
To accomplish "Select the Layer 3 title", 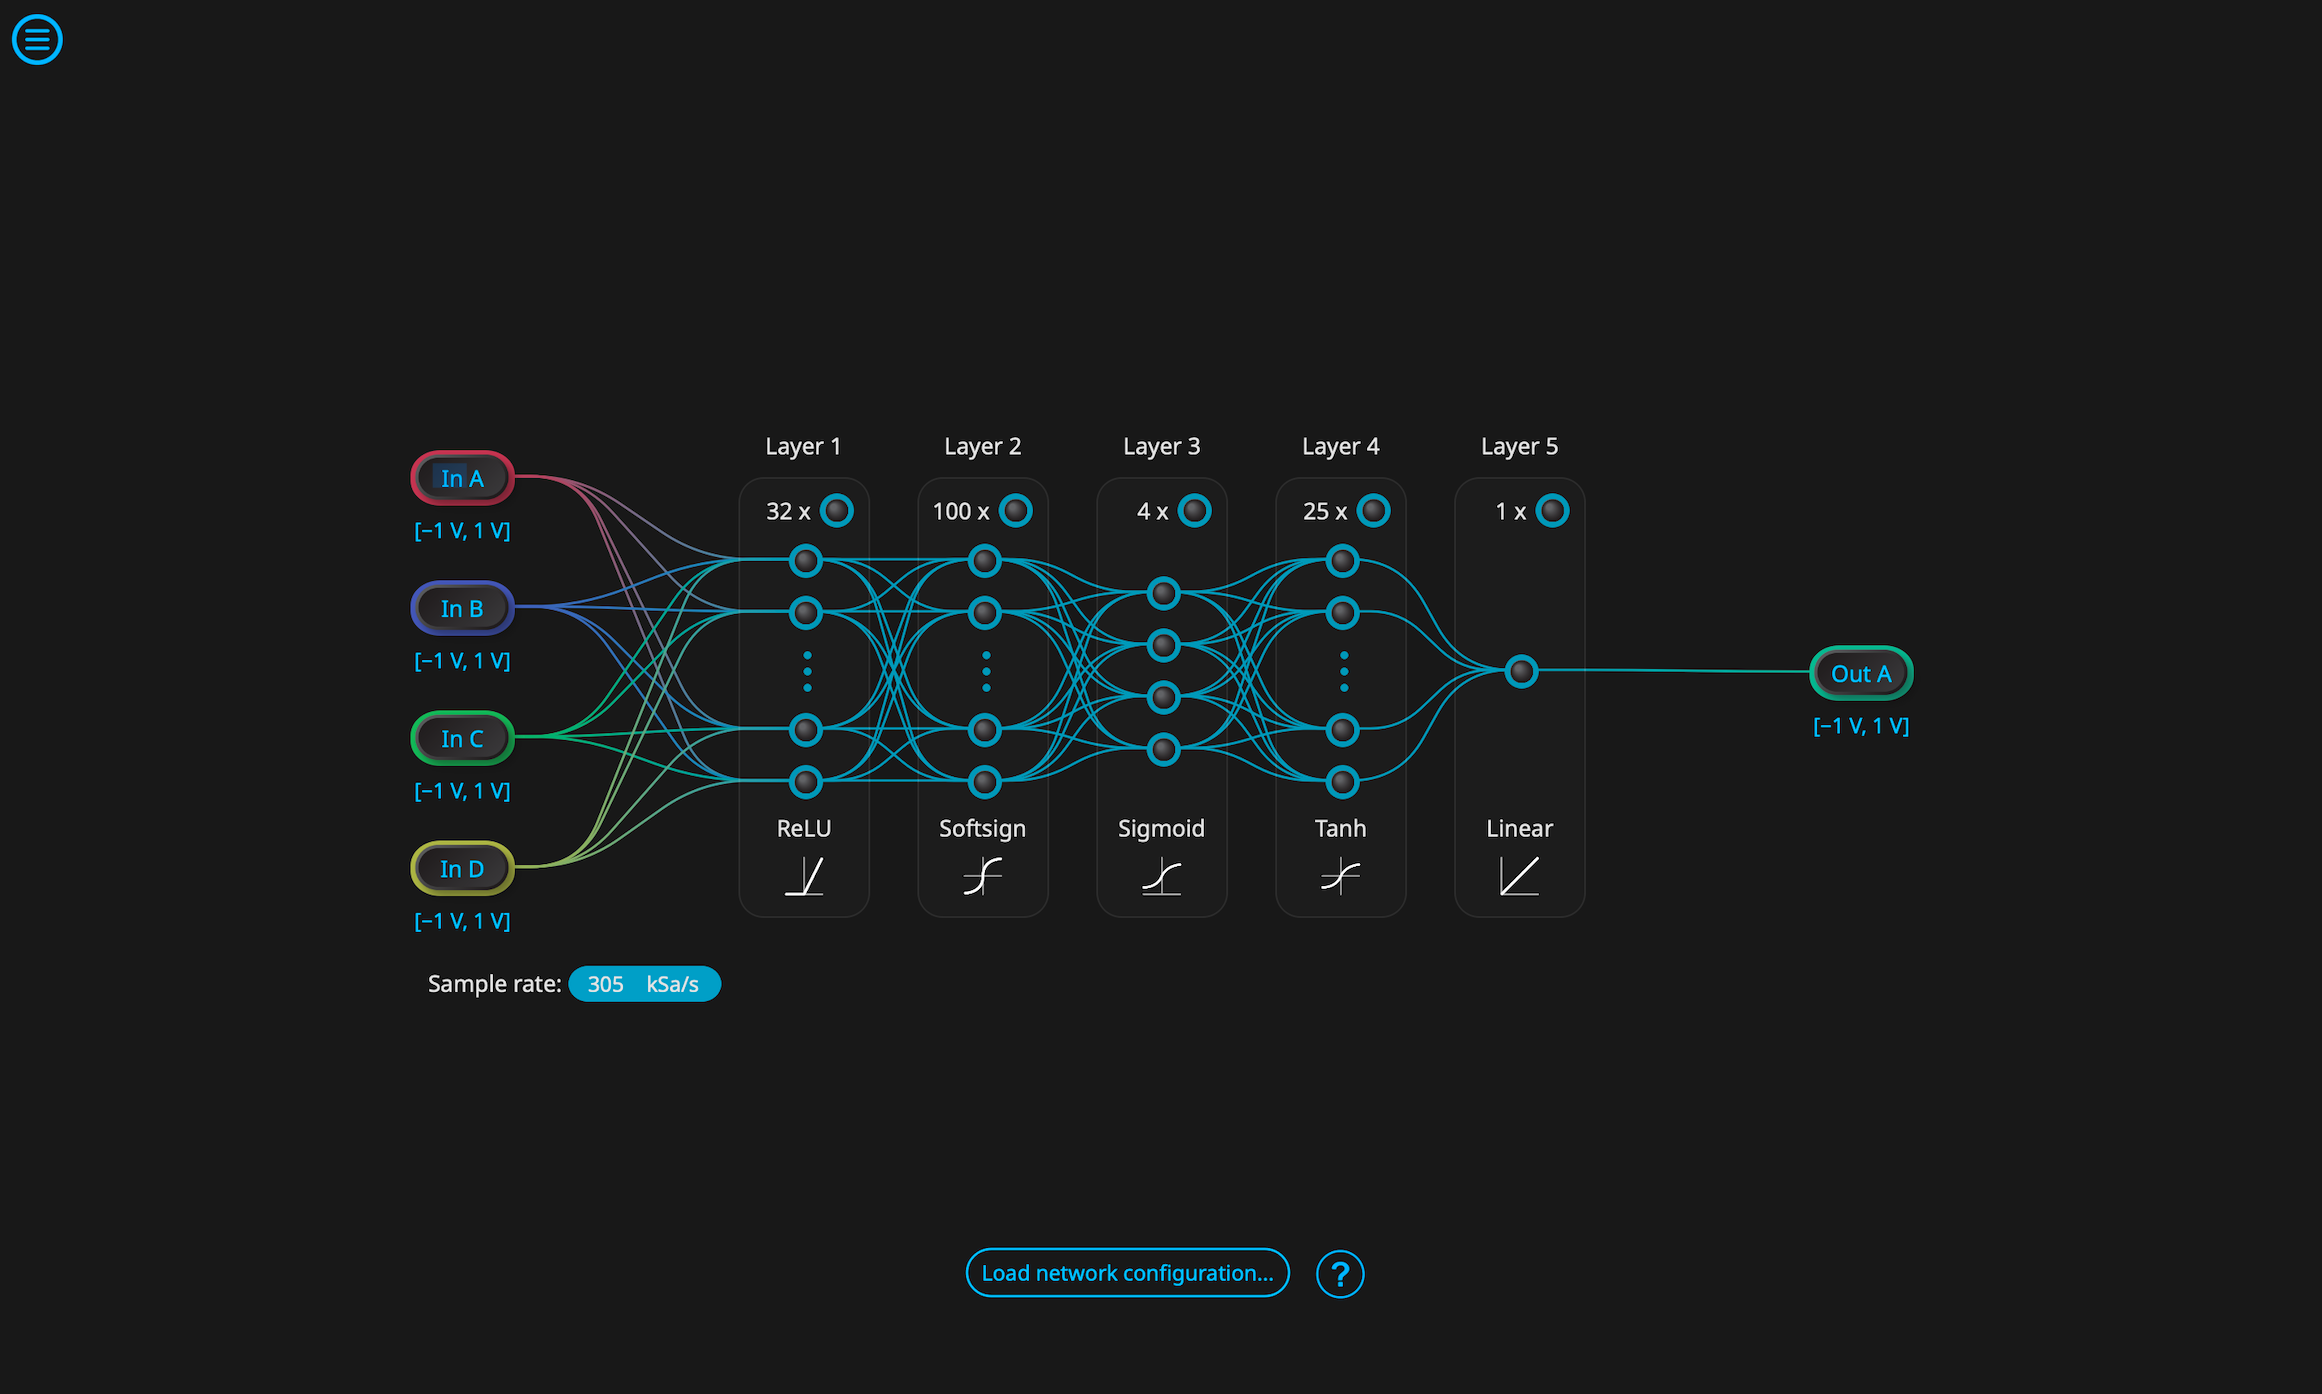I will 1162,446.
